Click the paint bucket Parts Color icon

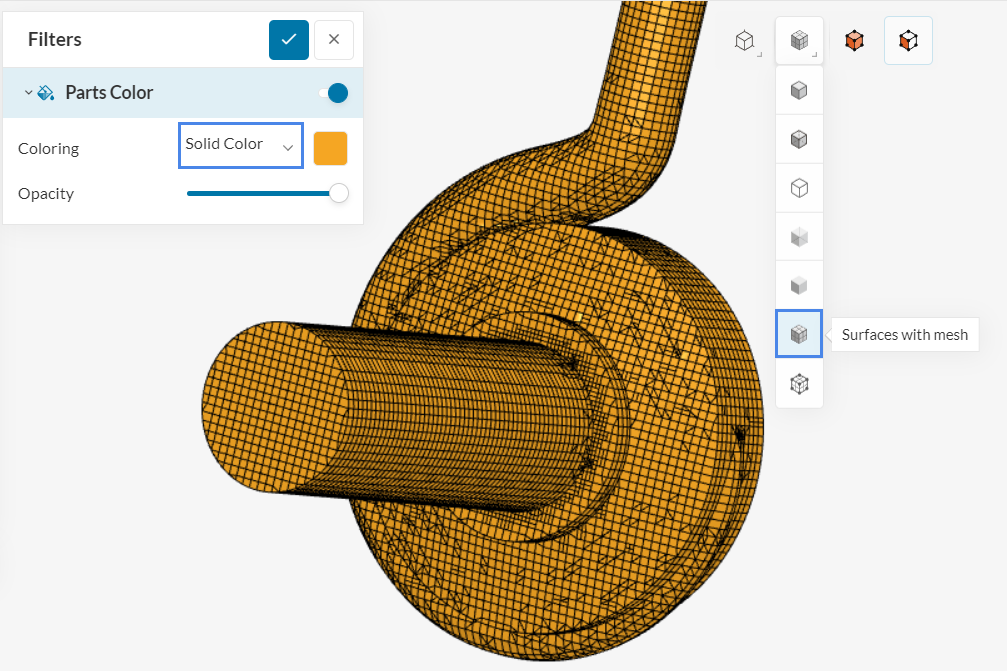coord(46,93)
